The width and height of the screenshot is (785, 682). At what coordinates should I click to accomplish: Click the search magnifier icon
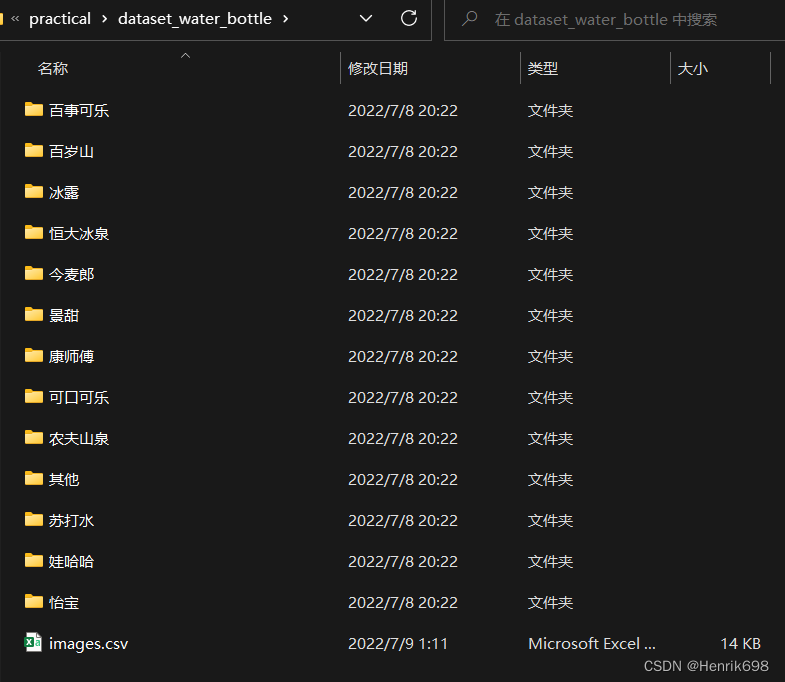470,19
